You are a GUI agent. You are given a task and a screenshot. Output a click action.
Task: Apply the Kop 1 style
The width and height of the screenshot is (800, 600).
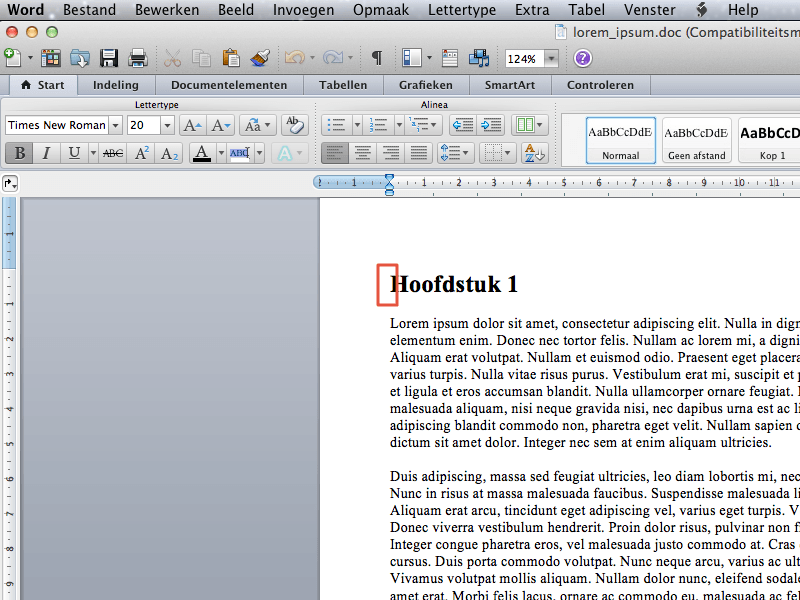(770, 140)
